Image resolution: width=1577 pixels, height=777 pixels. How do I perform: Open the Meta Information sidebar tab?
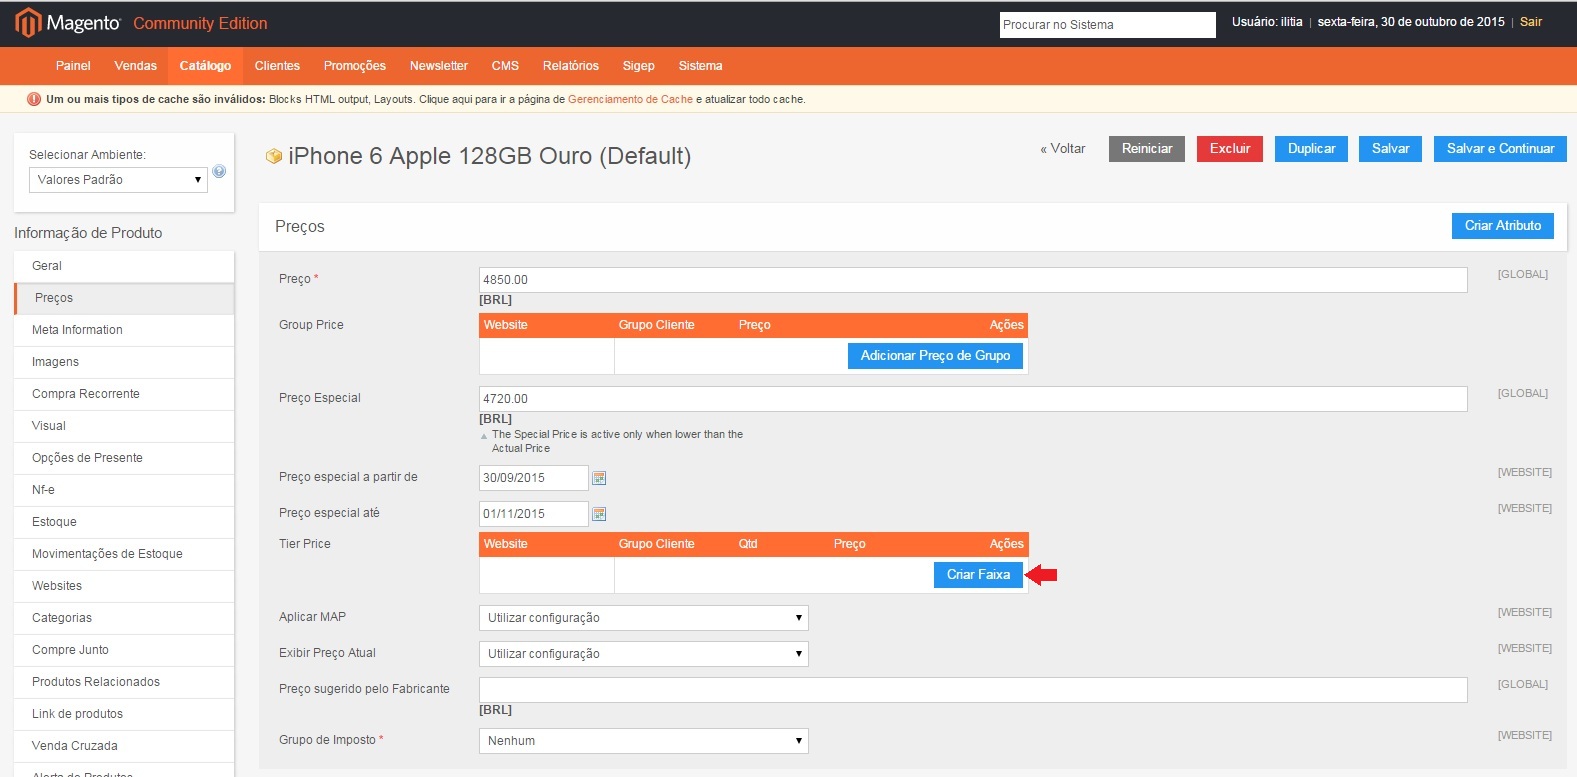point(124,330)
